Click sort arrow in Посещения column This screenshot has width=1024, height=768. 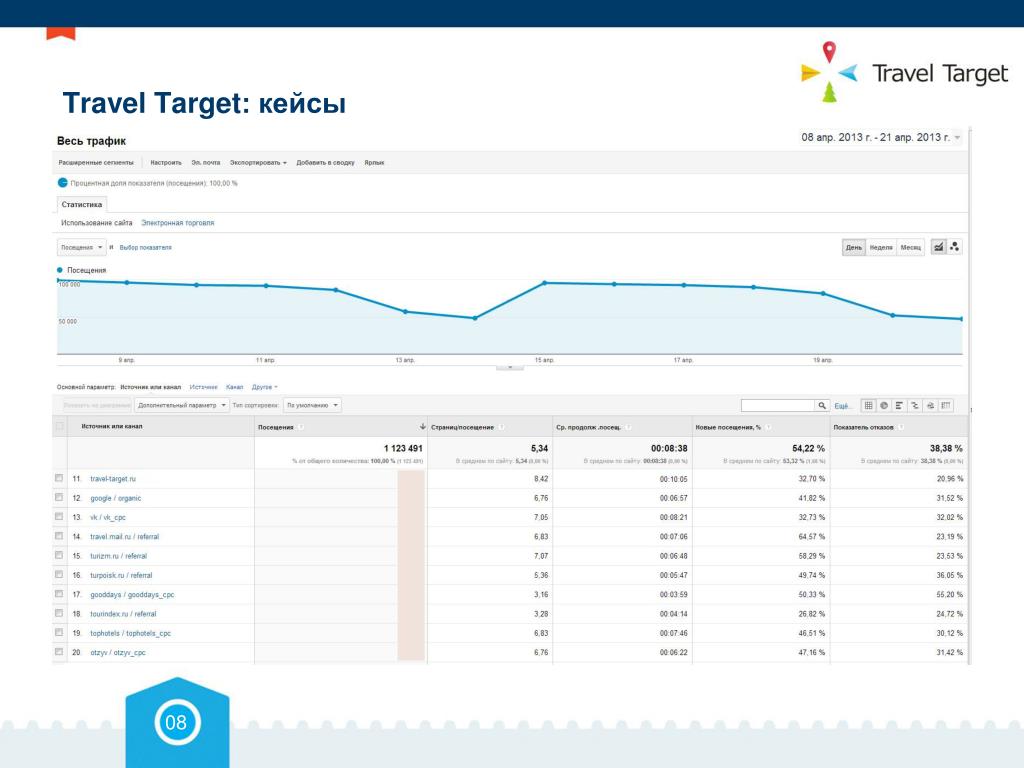(423, 426)
